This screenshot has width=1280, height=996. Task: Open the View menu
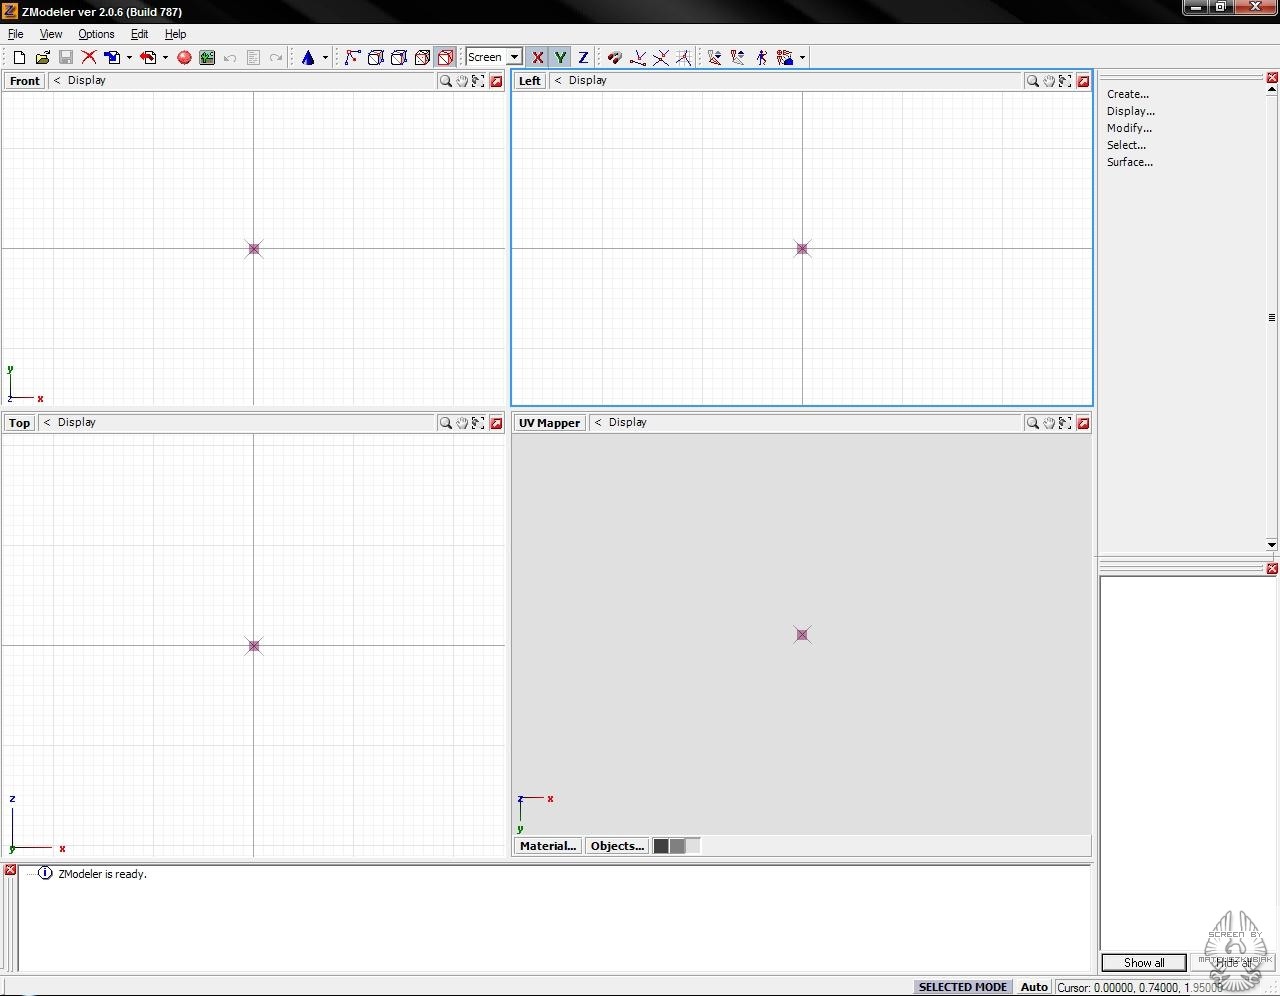tap(50, 34)
